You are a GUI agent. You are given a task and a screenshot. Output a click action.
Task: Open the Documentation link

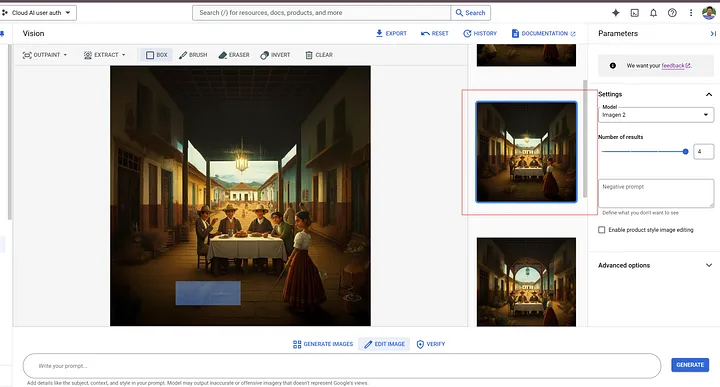click(544, 34)
